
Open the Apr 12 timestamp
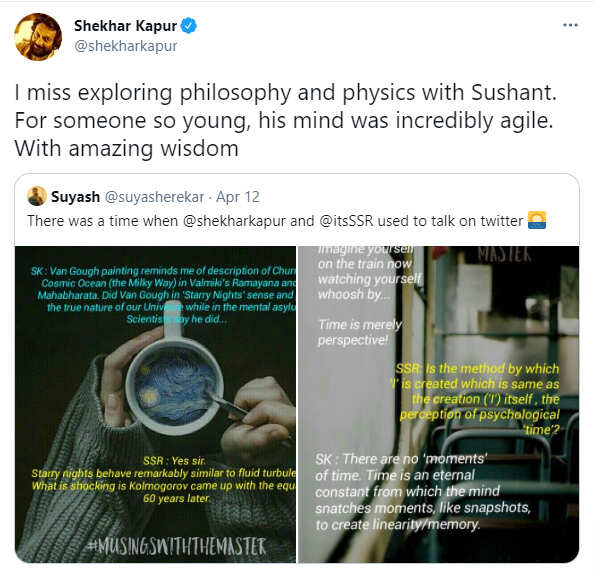click(238, 197)
